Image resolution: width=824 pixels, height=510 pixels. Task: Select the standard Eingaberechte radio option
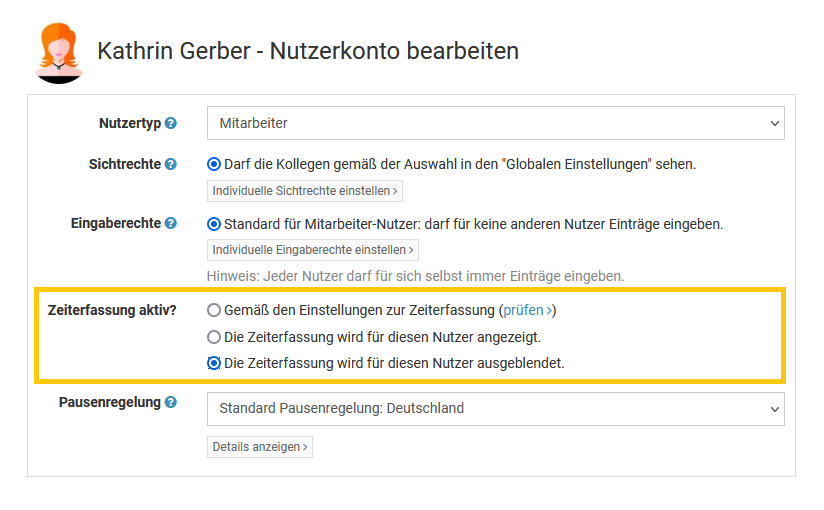(x=214, y=224)
